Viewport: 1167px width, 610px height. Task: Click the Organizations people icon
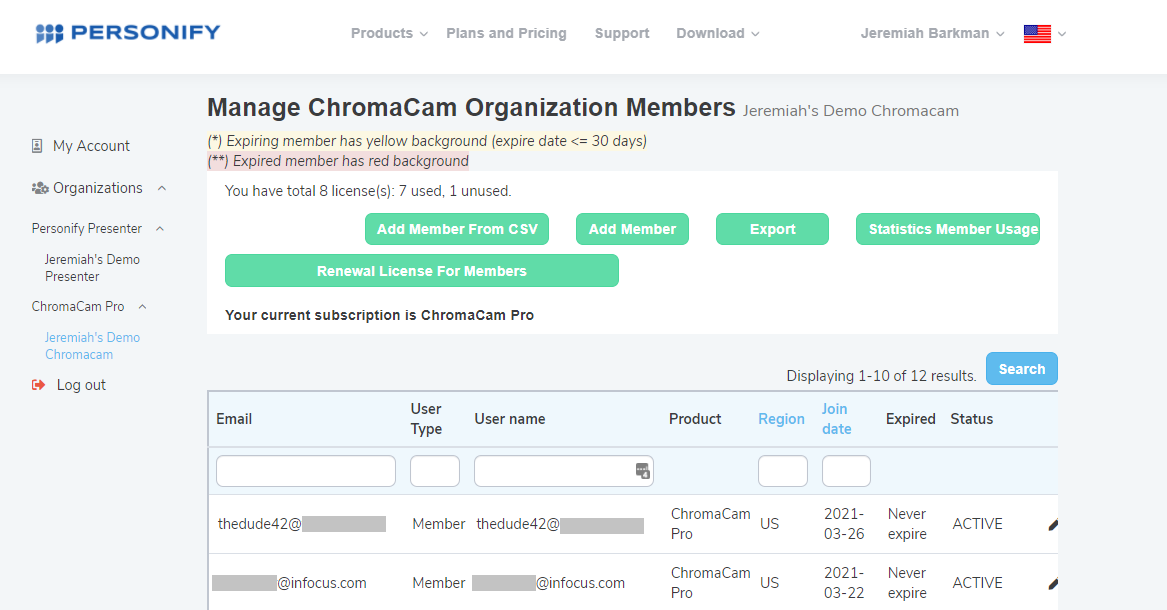coord(40,188)
